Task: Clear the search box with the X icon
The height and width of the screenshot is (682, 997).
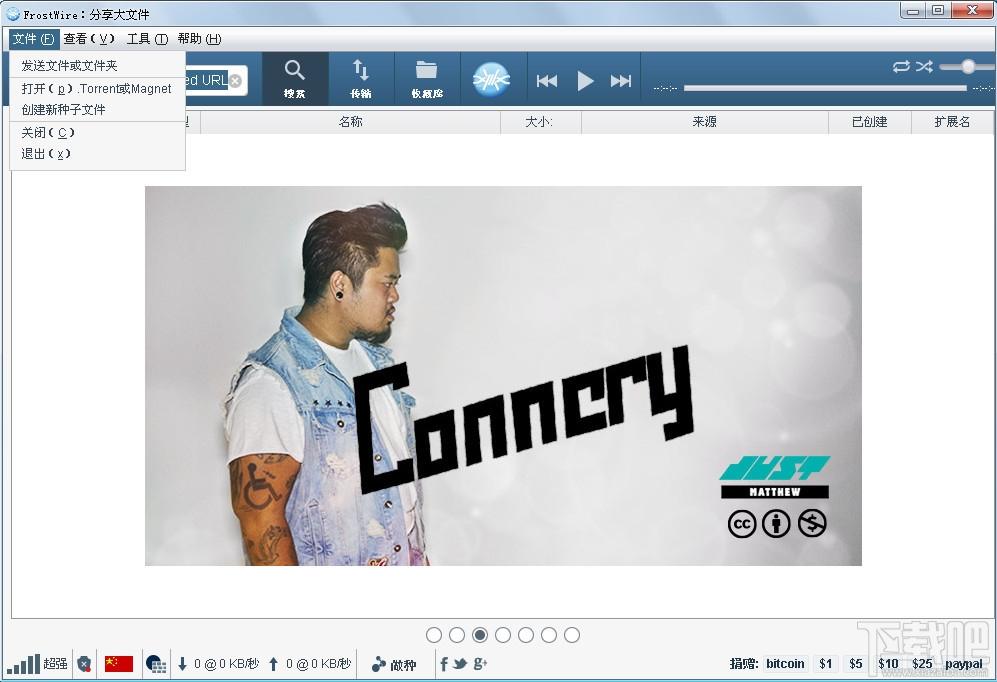Action: [x=235, y=81]
